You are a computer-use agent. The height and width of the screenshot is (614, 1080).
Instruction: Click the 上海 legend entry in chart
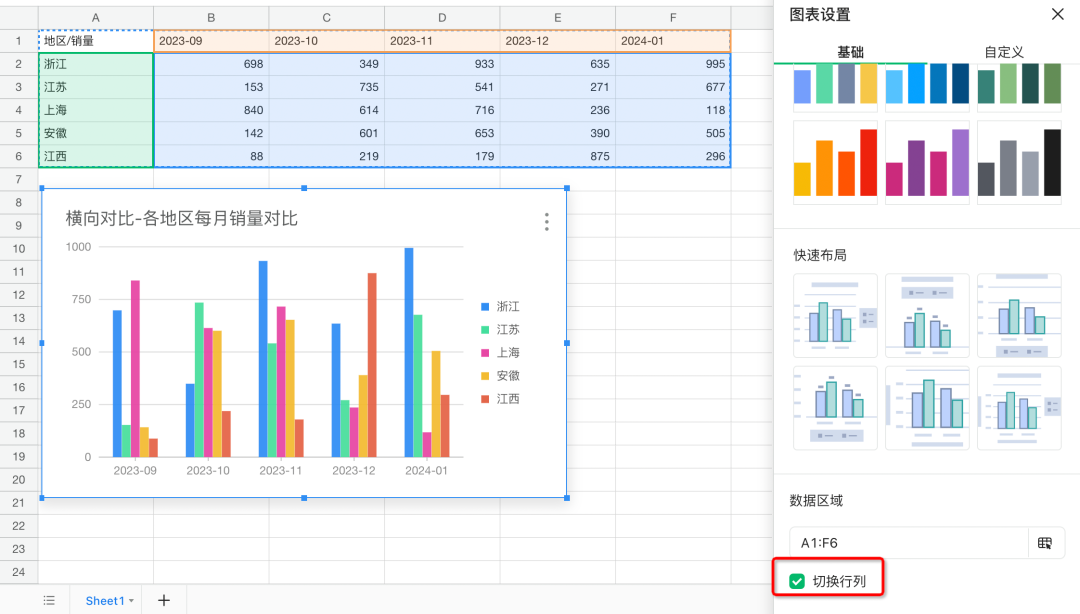tap(501, 353)
